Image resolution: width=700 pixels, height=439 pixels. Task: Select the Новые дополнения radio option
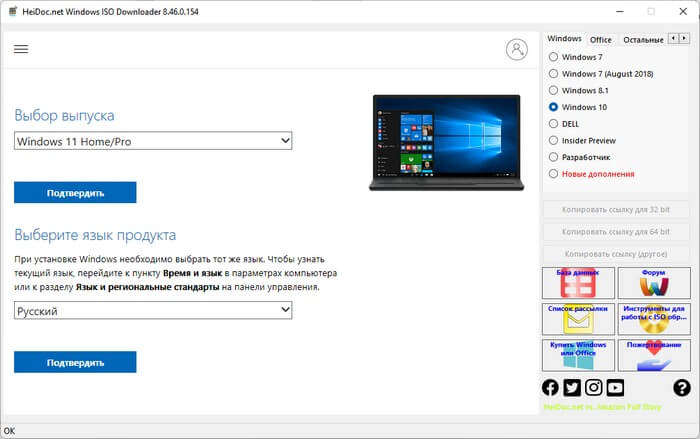point(592,174)
